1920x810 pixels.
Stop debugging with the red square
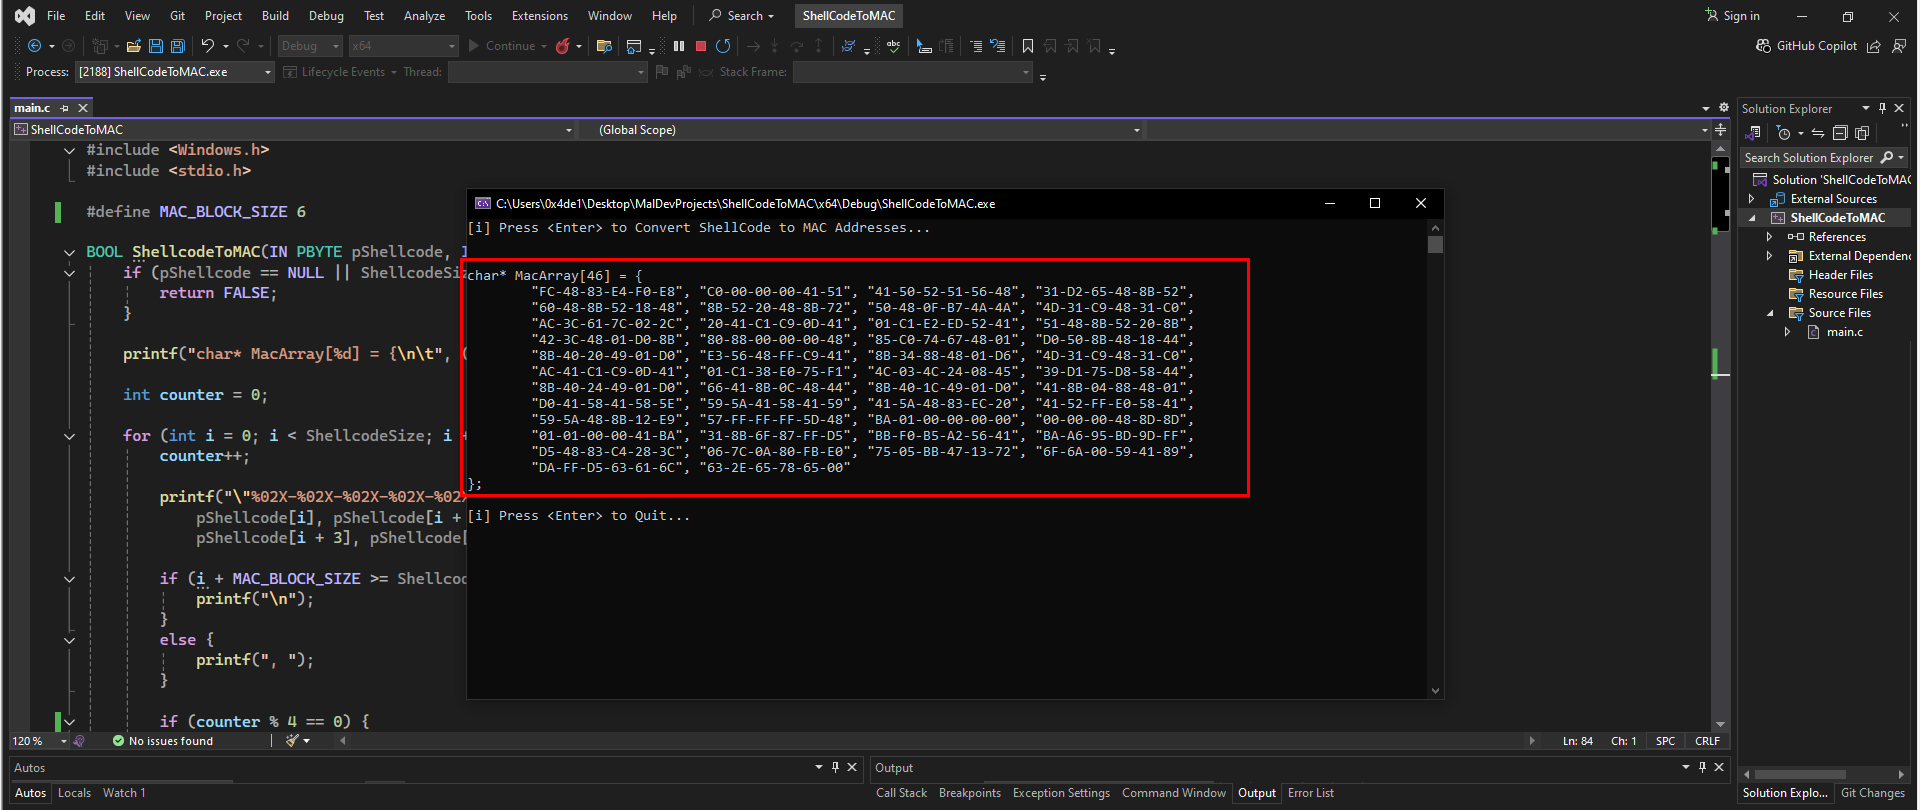(701, 46)
